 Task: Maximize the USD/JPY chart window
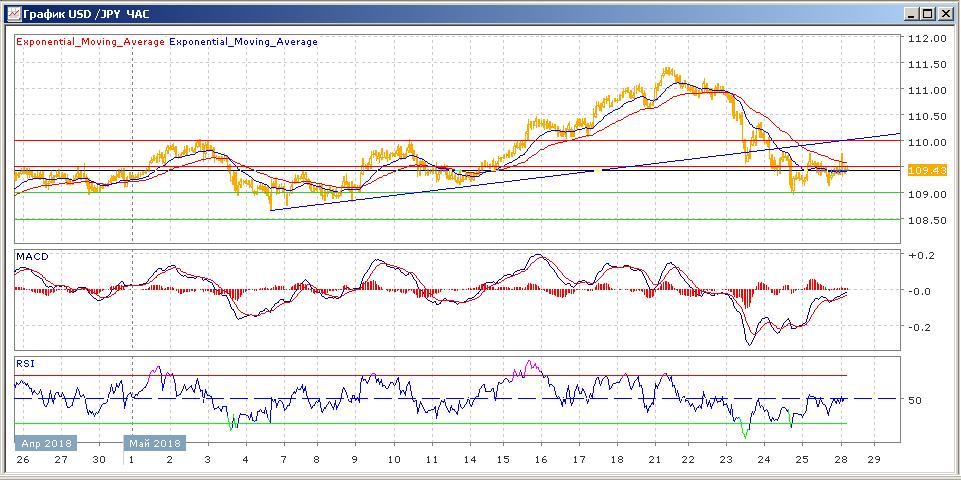927,13
